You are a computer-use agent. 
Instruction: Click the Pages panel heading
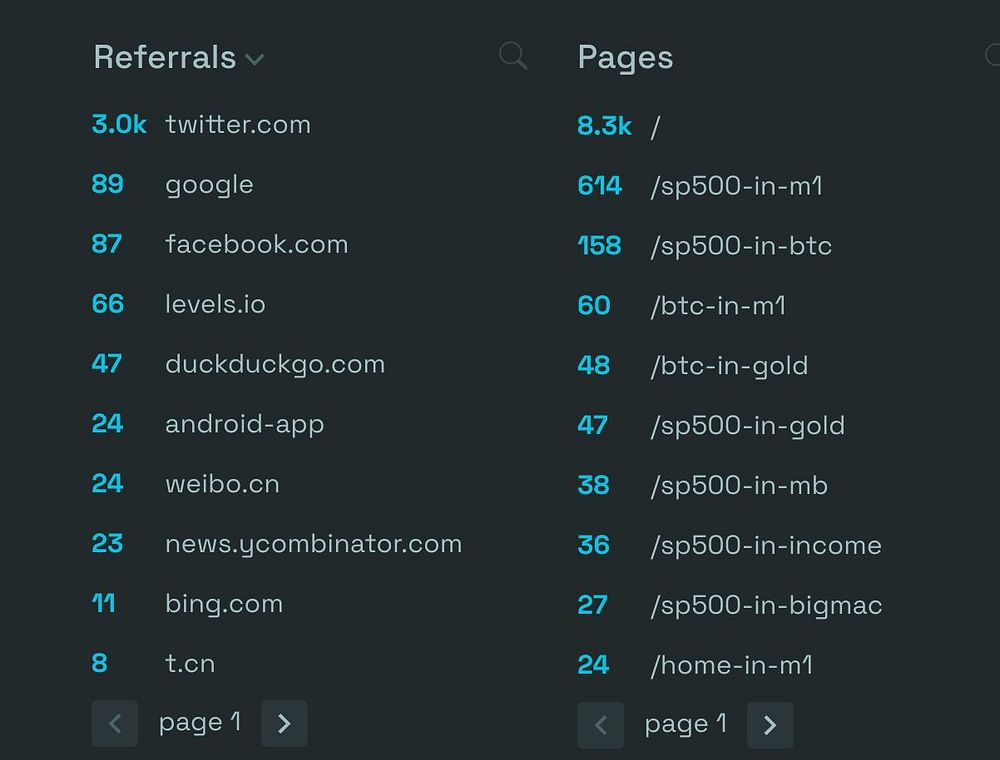[x=625, y=57]
